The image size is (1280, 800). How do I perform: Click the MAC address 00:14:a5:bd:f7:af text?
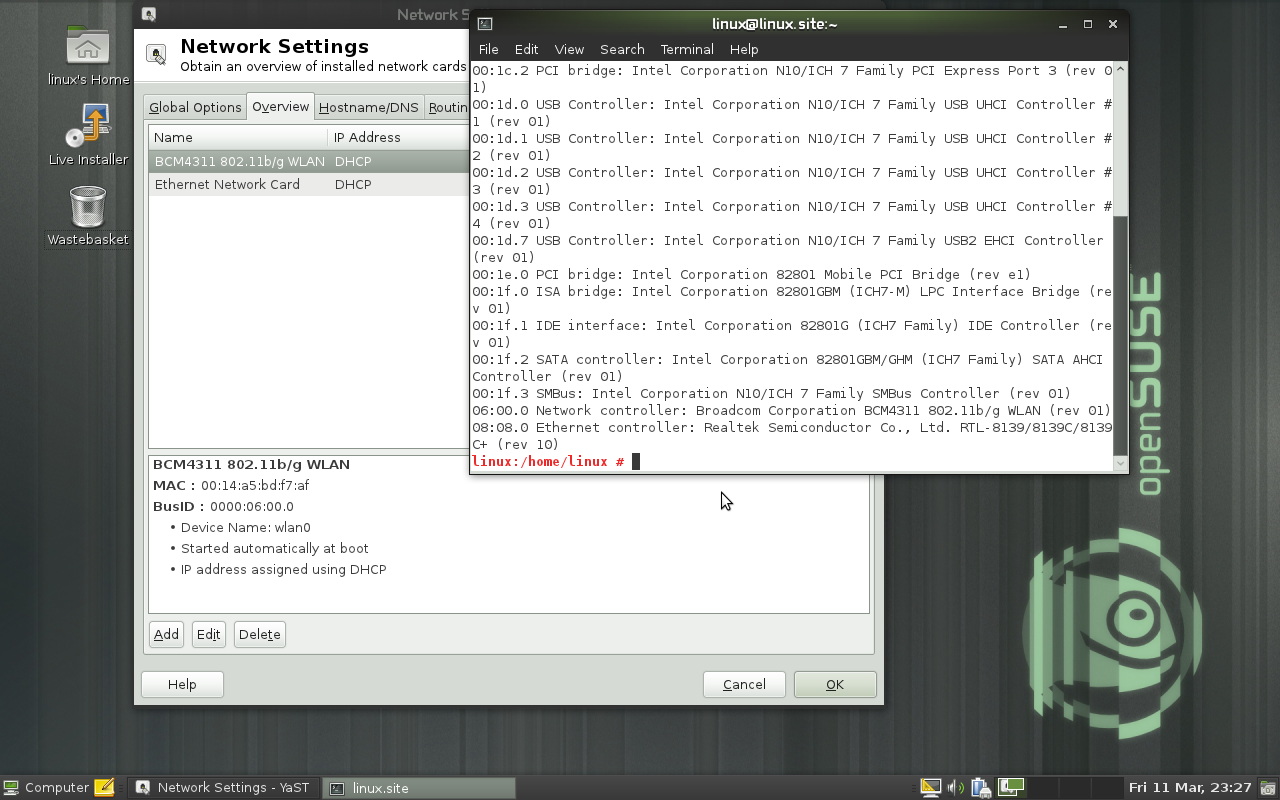[255, 486]
